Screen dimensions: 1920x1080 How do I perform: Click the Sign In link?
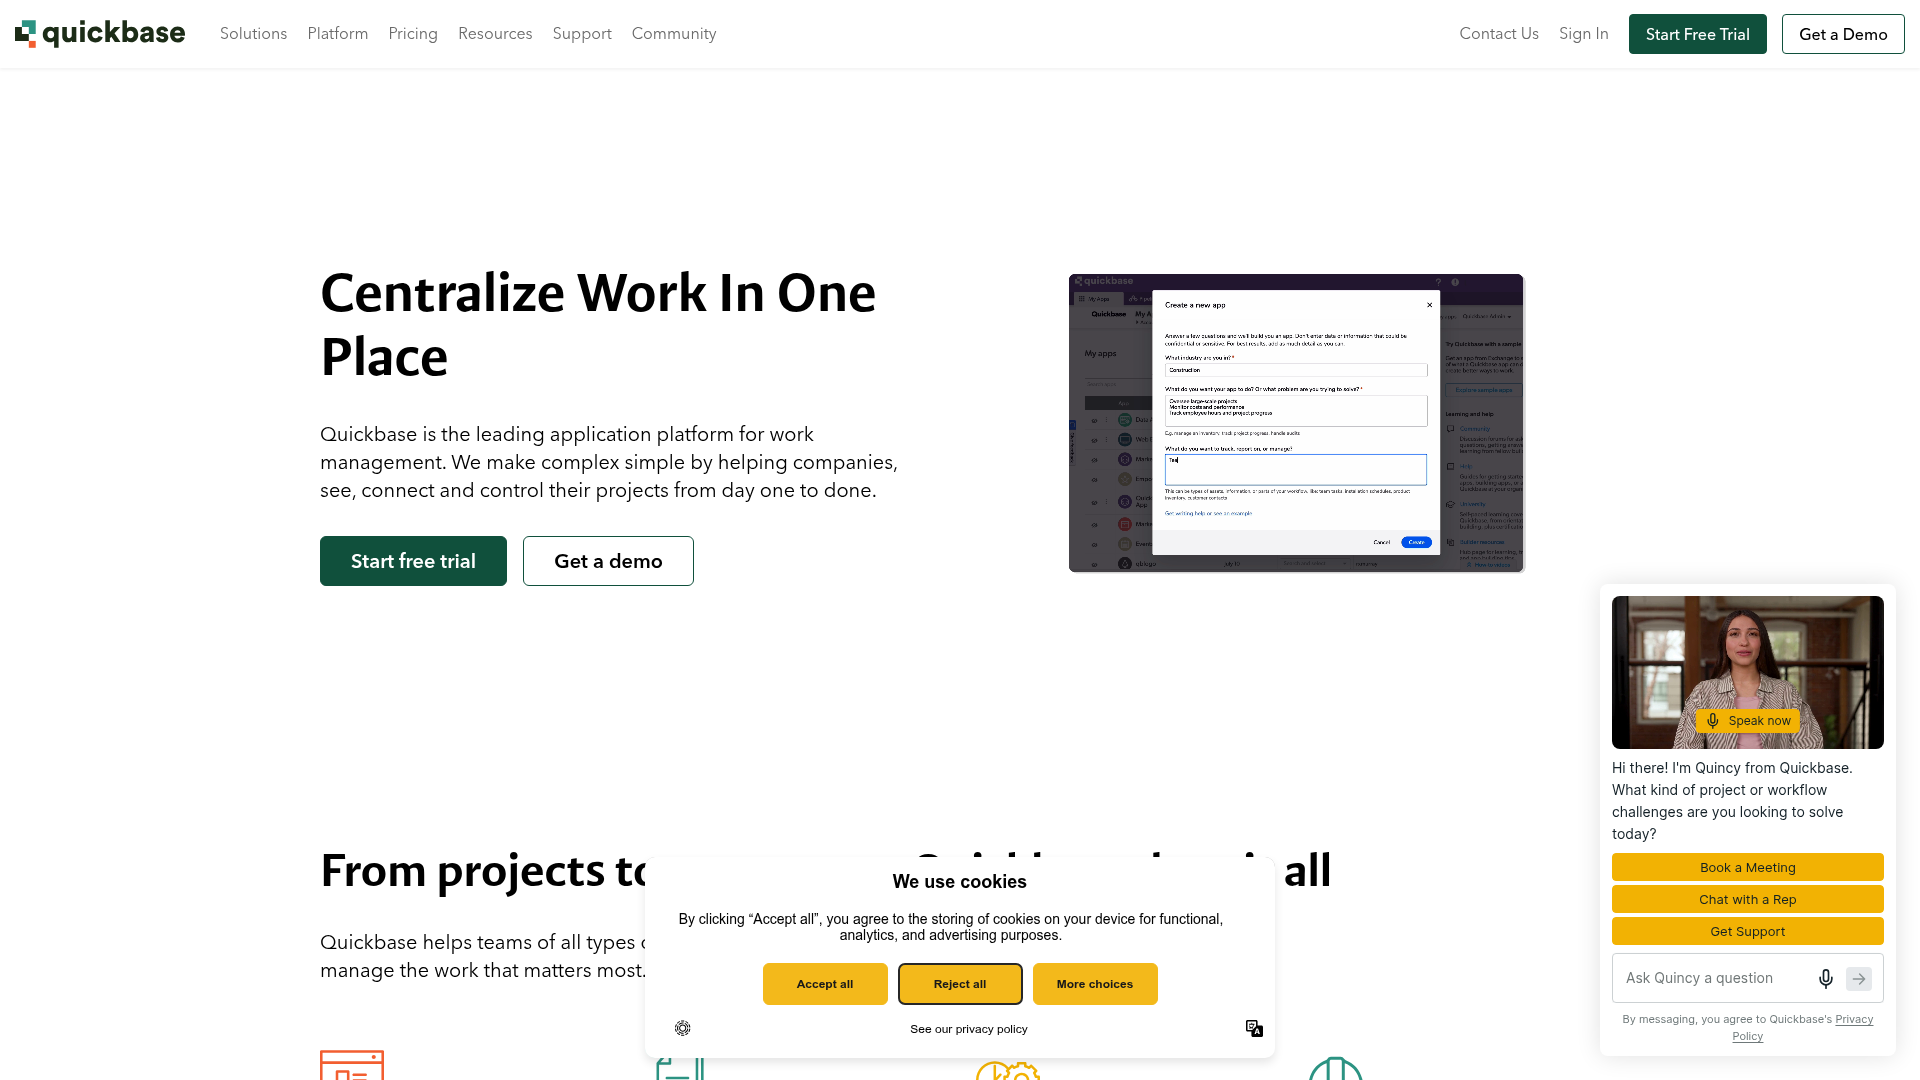click(x=1584, y=34)
